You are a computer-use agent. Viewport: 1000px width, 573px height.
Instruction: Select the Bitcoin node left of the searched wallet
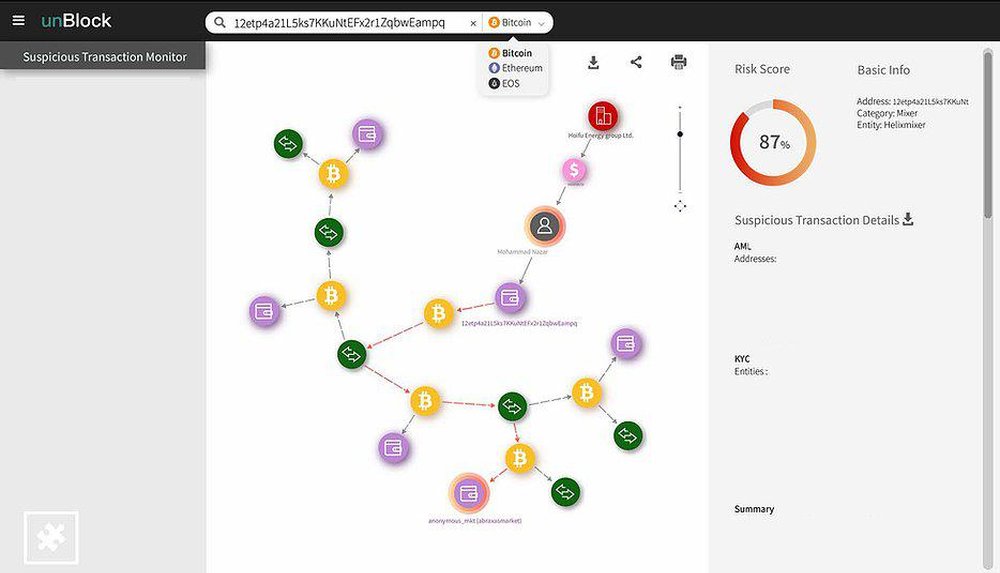tap(439, 313)
